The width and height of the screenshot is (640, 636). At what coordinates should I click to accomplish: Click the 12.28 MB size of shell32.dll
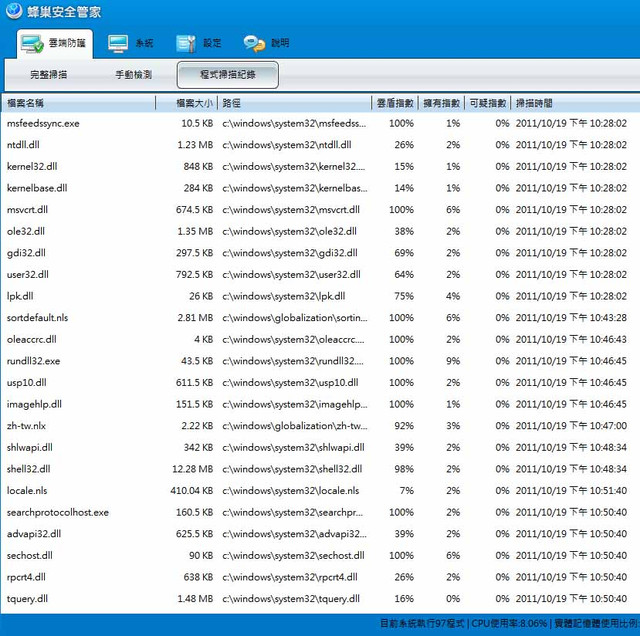193,469
